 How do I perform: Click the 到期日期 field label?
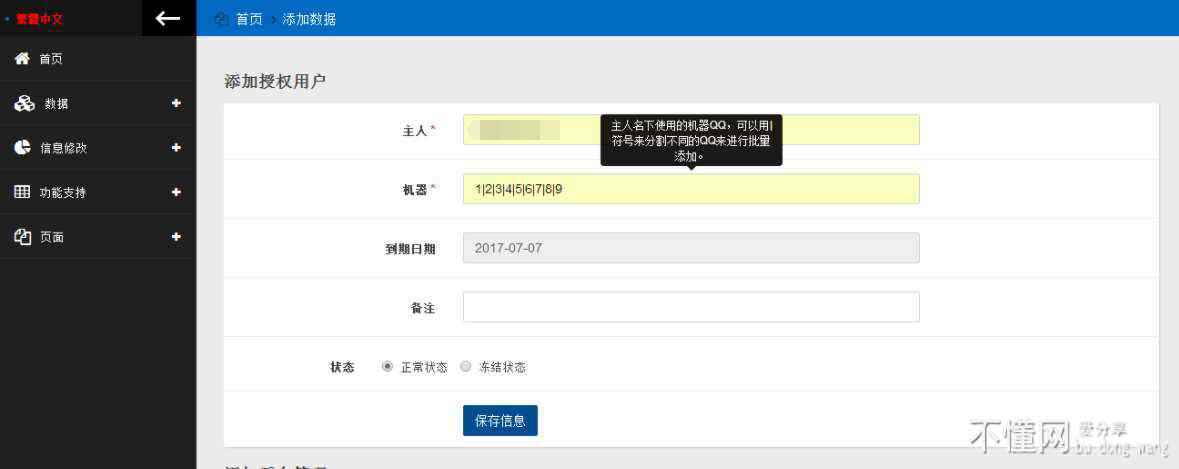coord(410,249)
